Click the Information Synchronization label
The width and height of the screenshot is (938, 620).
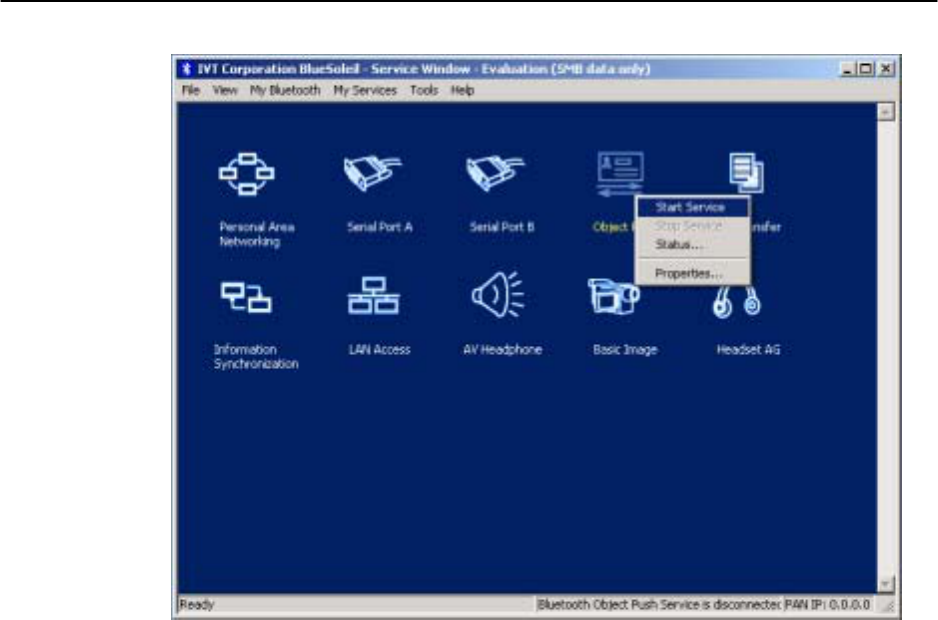point(256,357)
